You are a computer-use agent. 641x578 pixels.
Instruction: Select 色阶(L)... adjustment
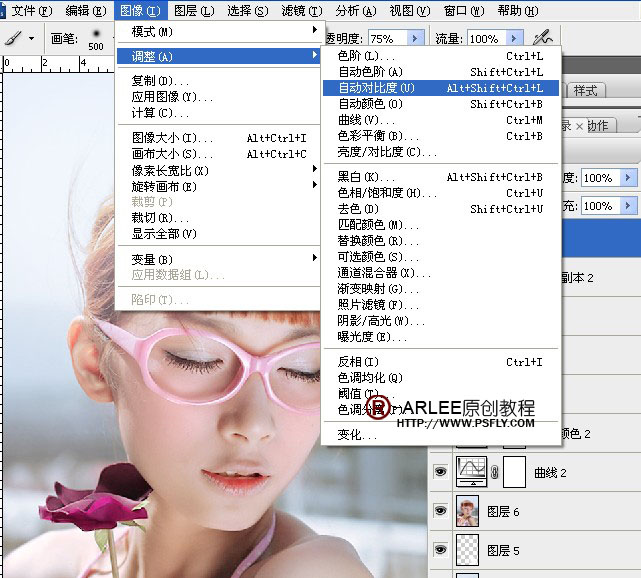coord(441,56)
